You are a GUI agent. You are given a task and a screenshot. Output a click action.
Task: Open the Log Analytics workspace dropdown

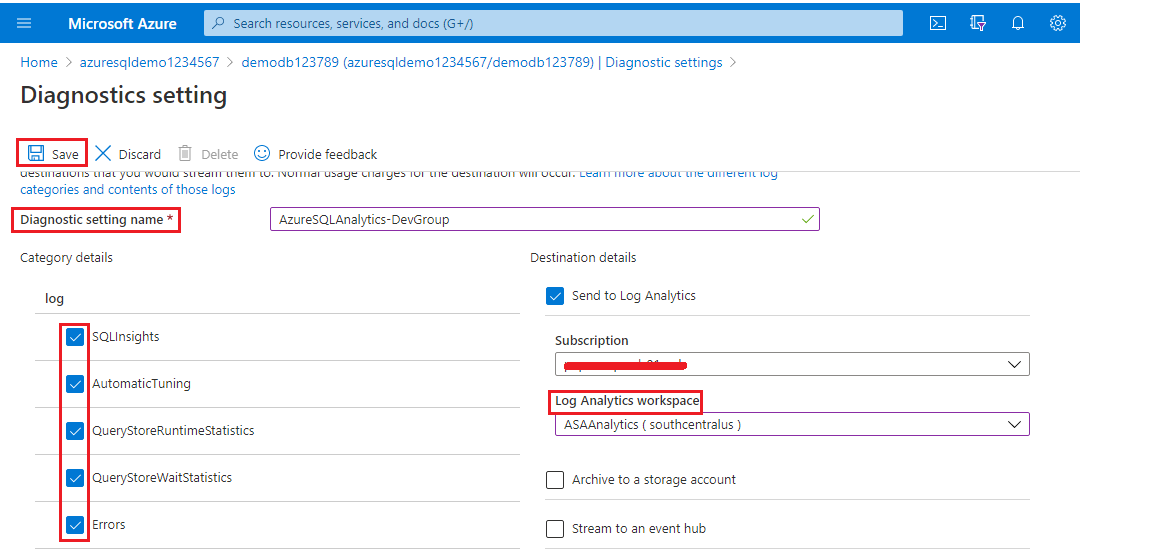tap(792, 424)
